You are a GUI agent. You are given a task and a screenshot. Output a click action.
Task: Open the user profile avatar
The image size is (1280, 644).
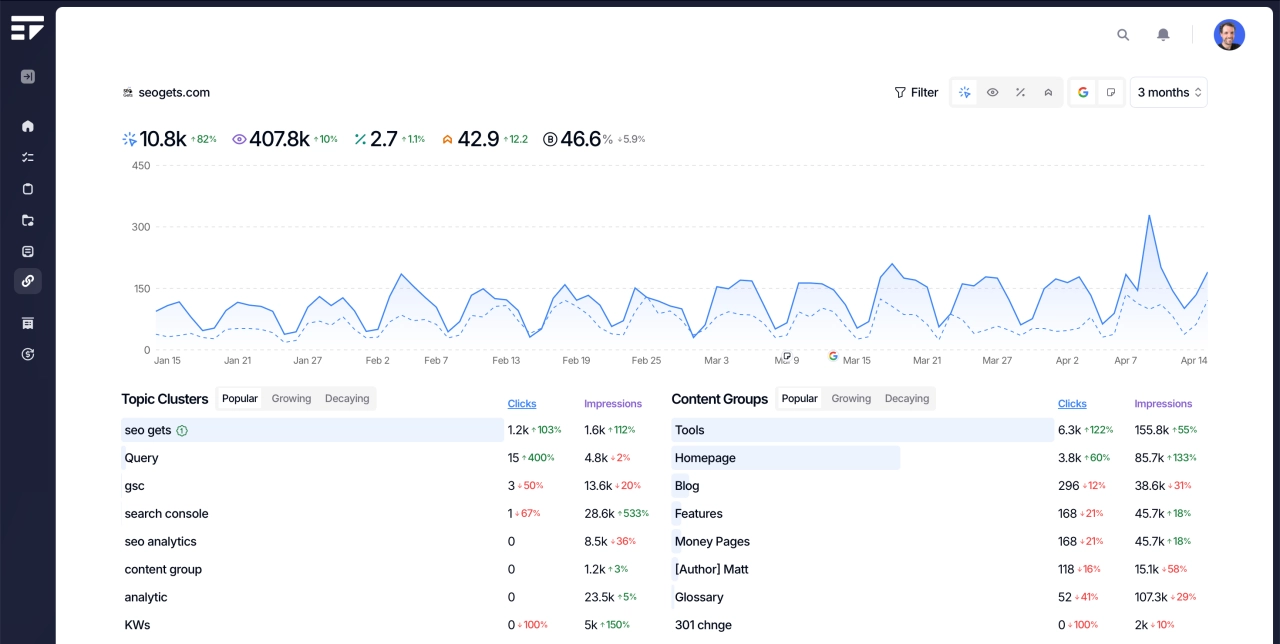tap(1229, 35)
